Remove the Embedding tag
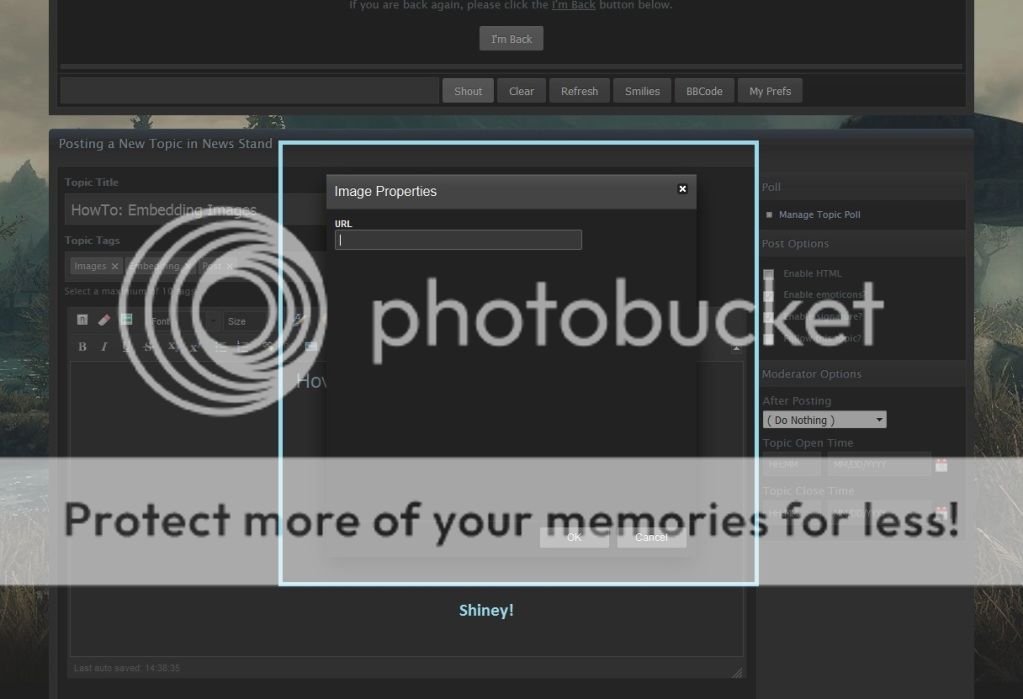 pyautogui.click(x=188, y=266)
